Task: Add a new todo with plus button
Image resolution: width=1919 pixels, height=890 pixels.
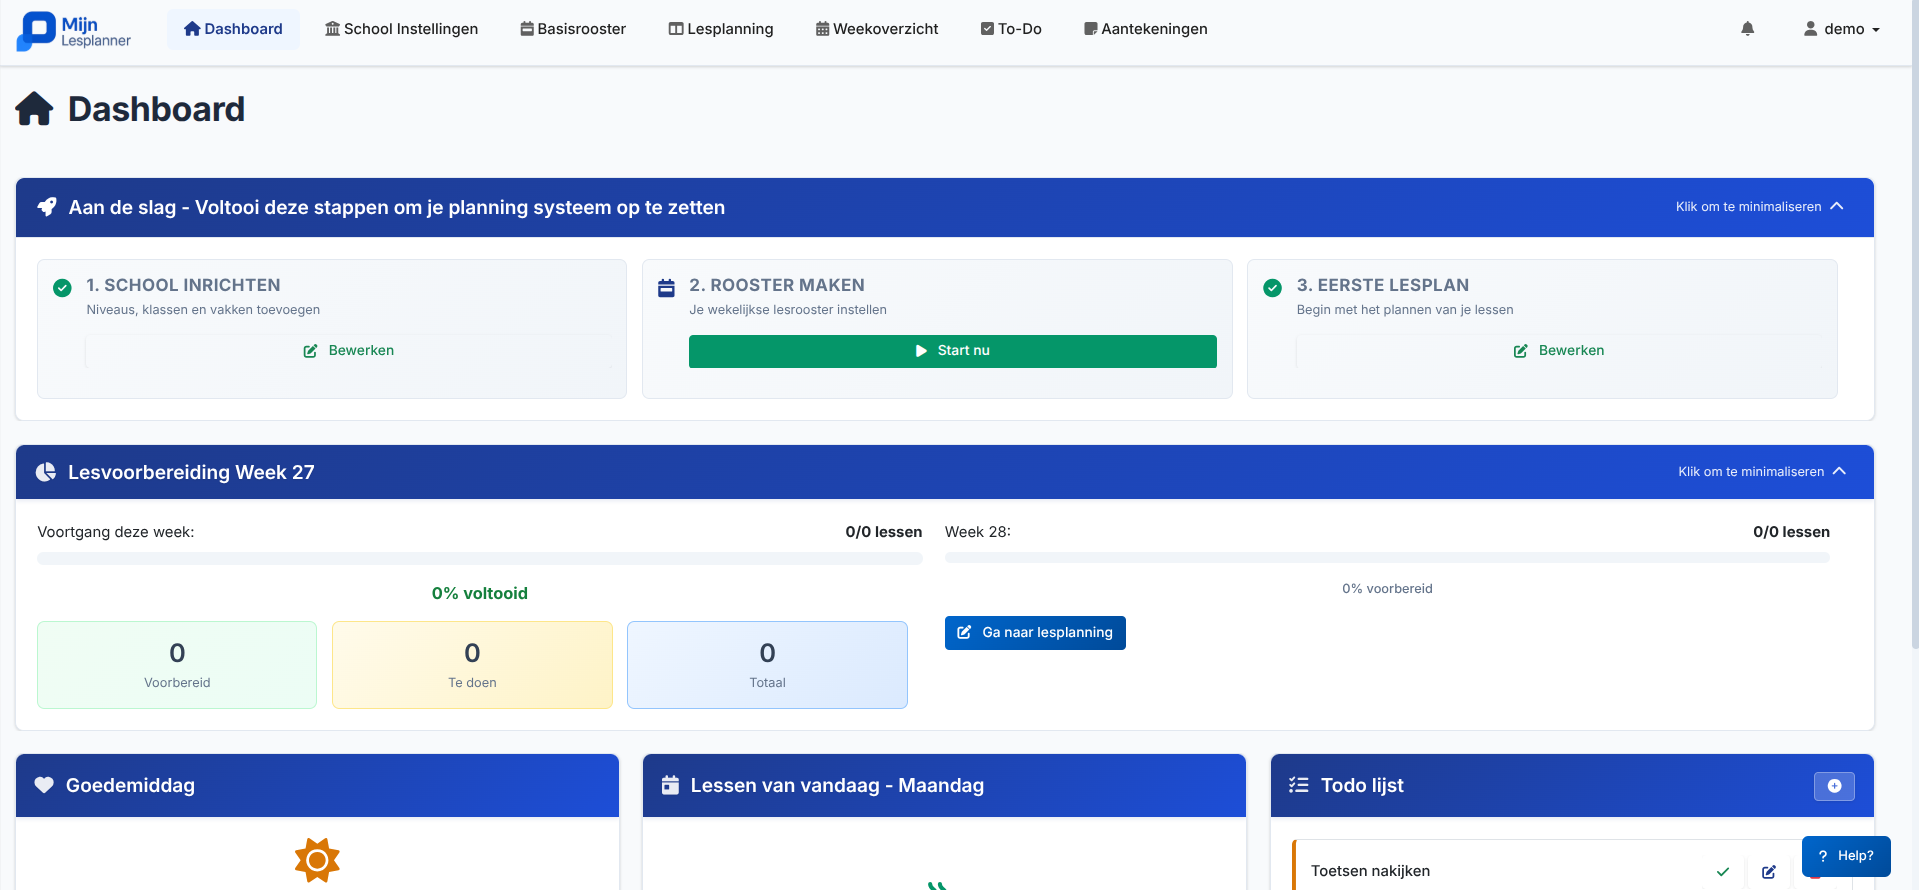Action: point(1834,786)
